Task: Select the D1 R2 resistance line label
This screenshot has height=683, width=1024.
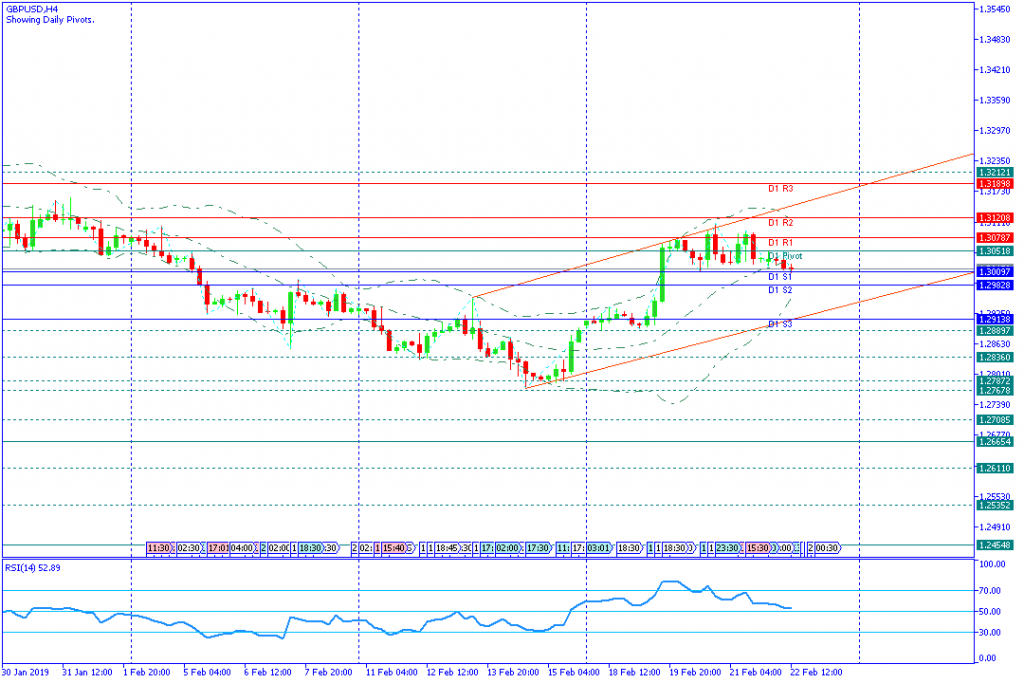Action: [x=780, y=222]
